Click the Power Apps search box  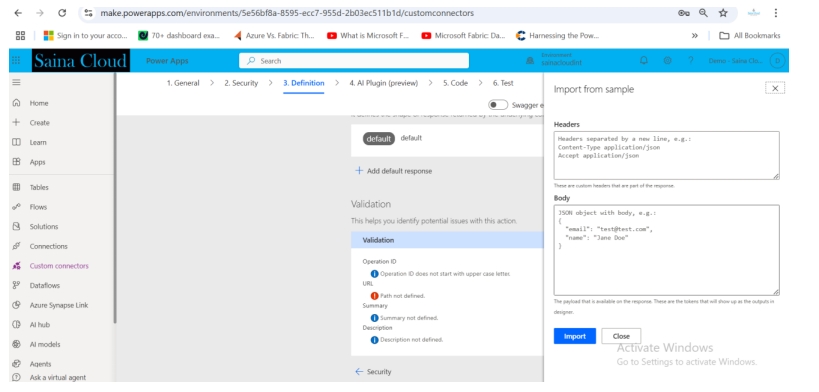pos(354,61)
